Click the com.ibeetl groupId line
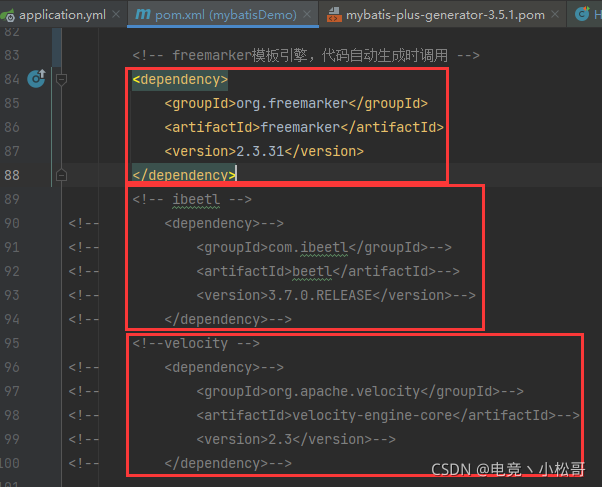Screen dimensions: 602x487 coord(324,247)
